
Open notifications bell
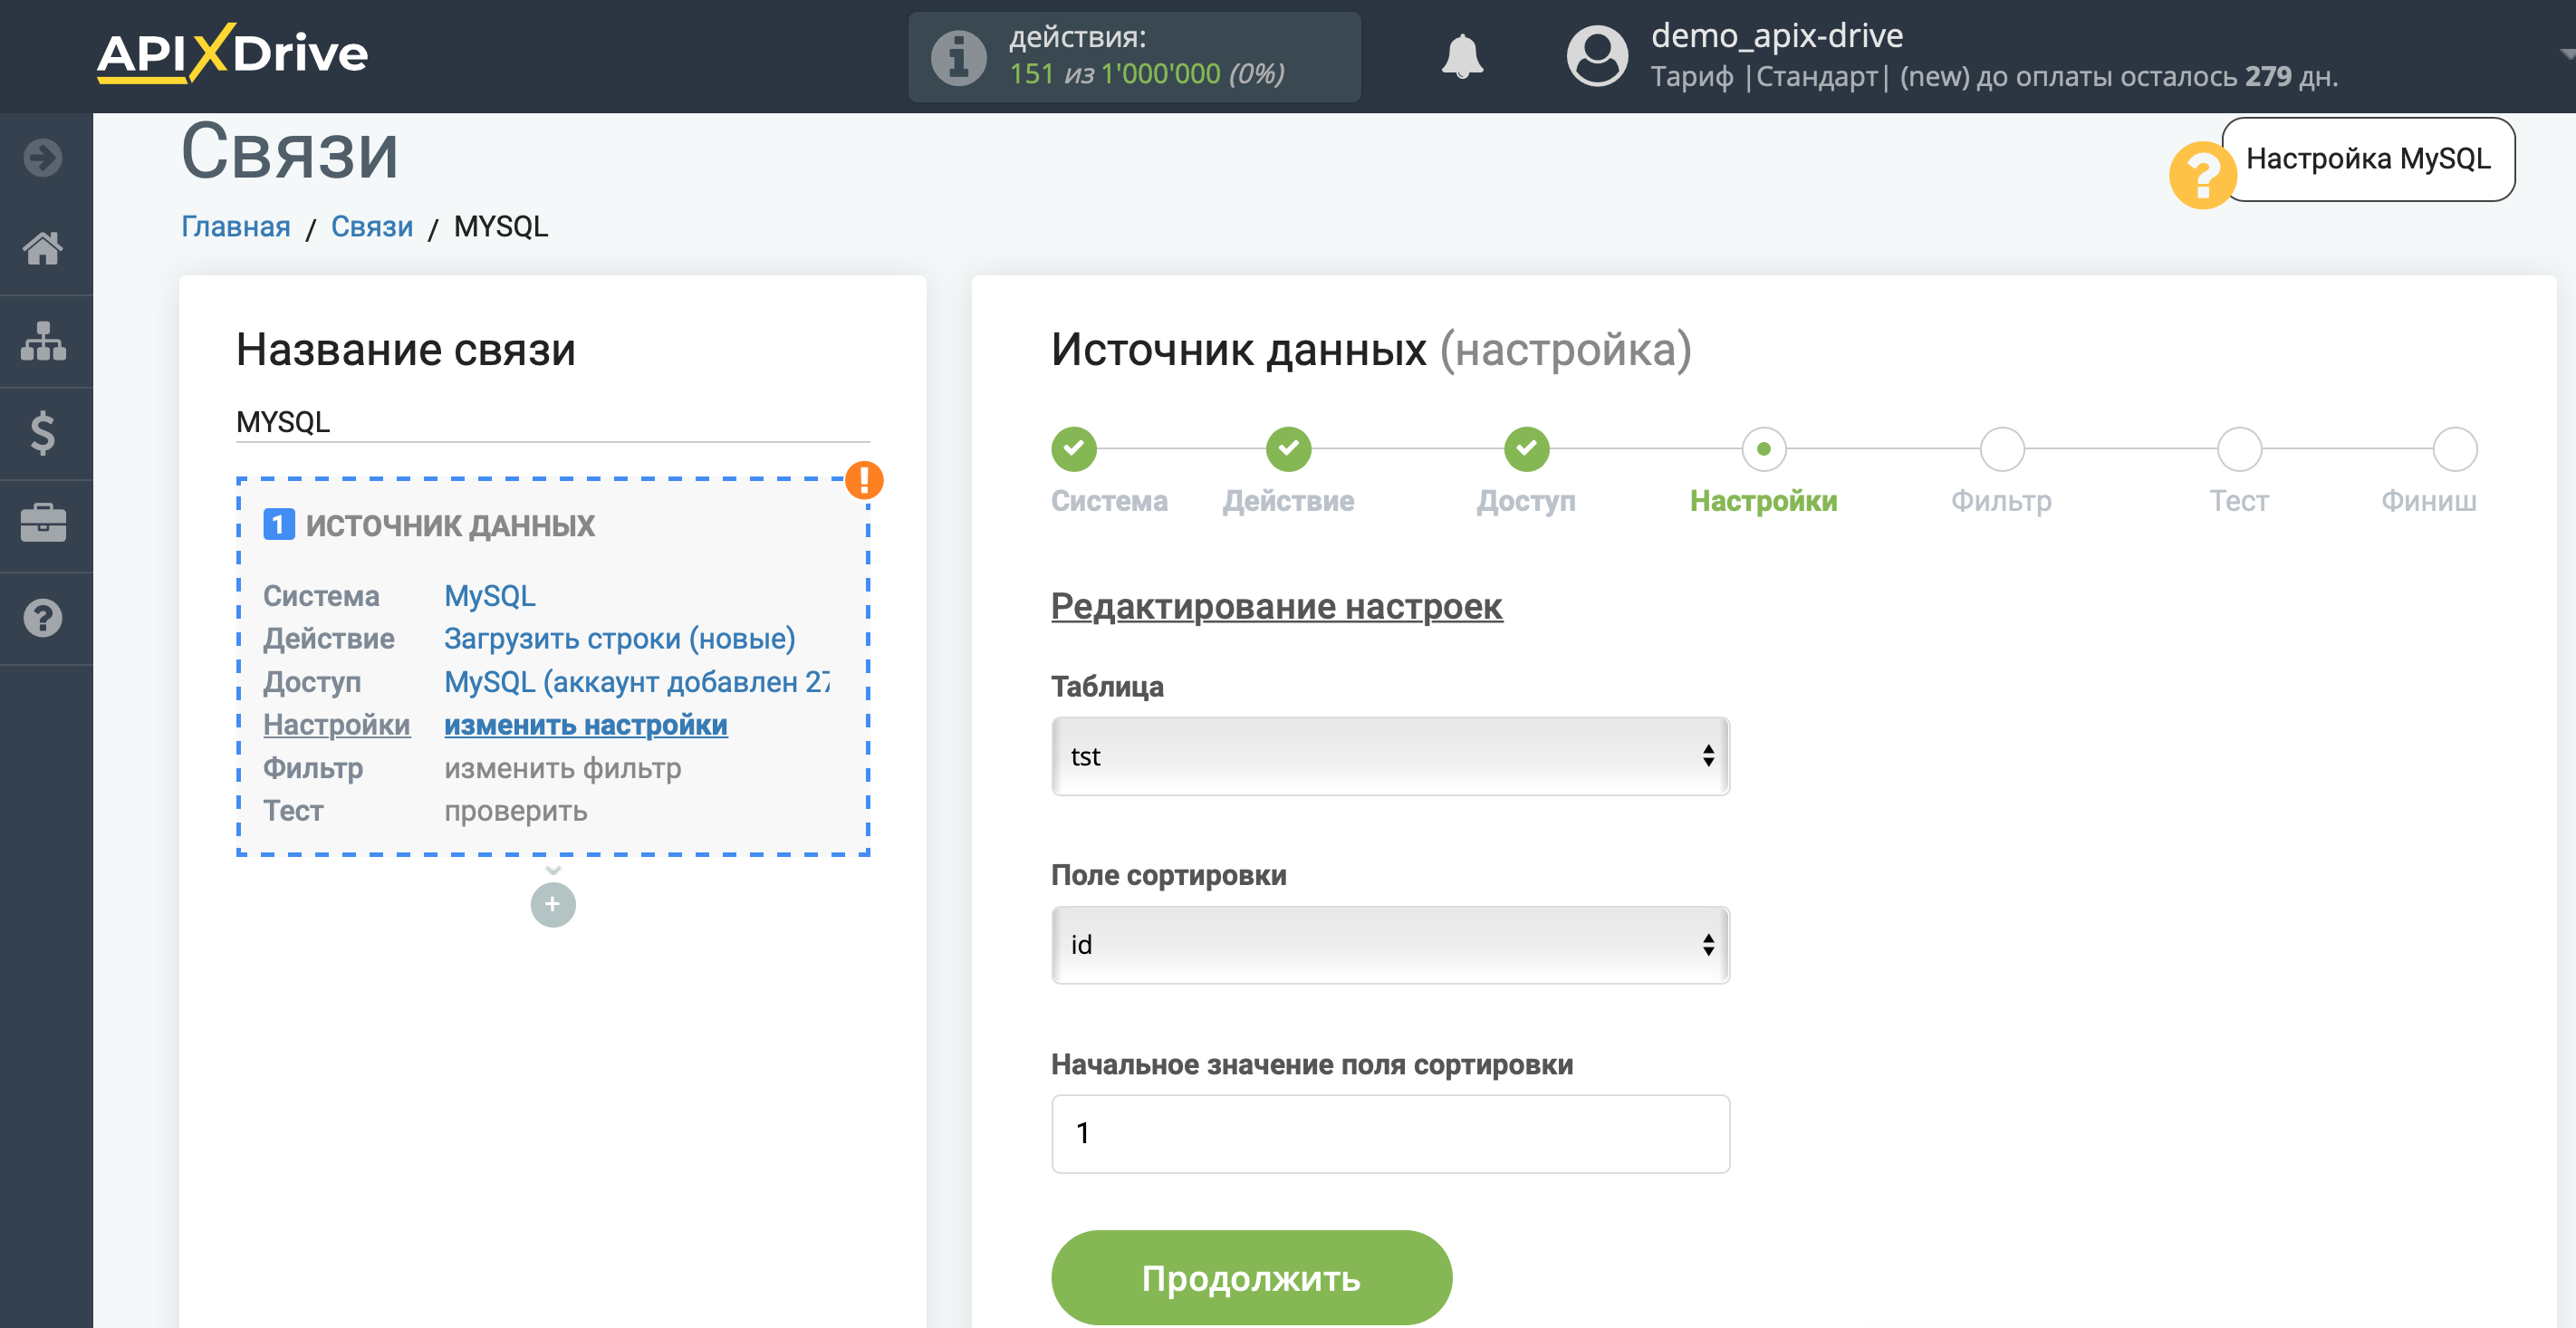pos(1462,56)
